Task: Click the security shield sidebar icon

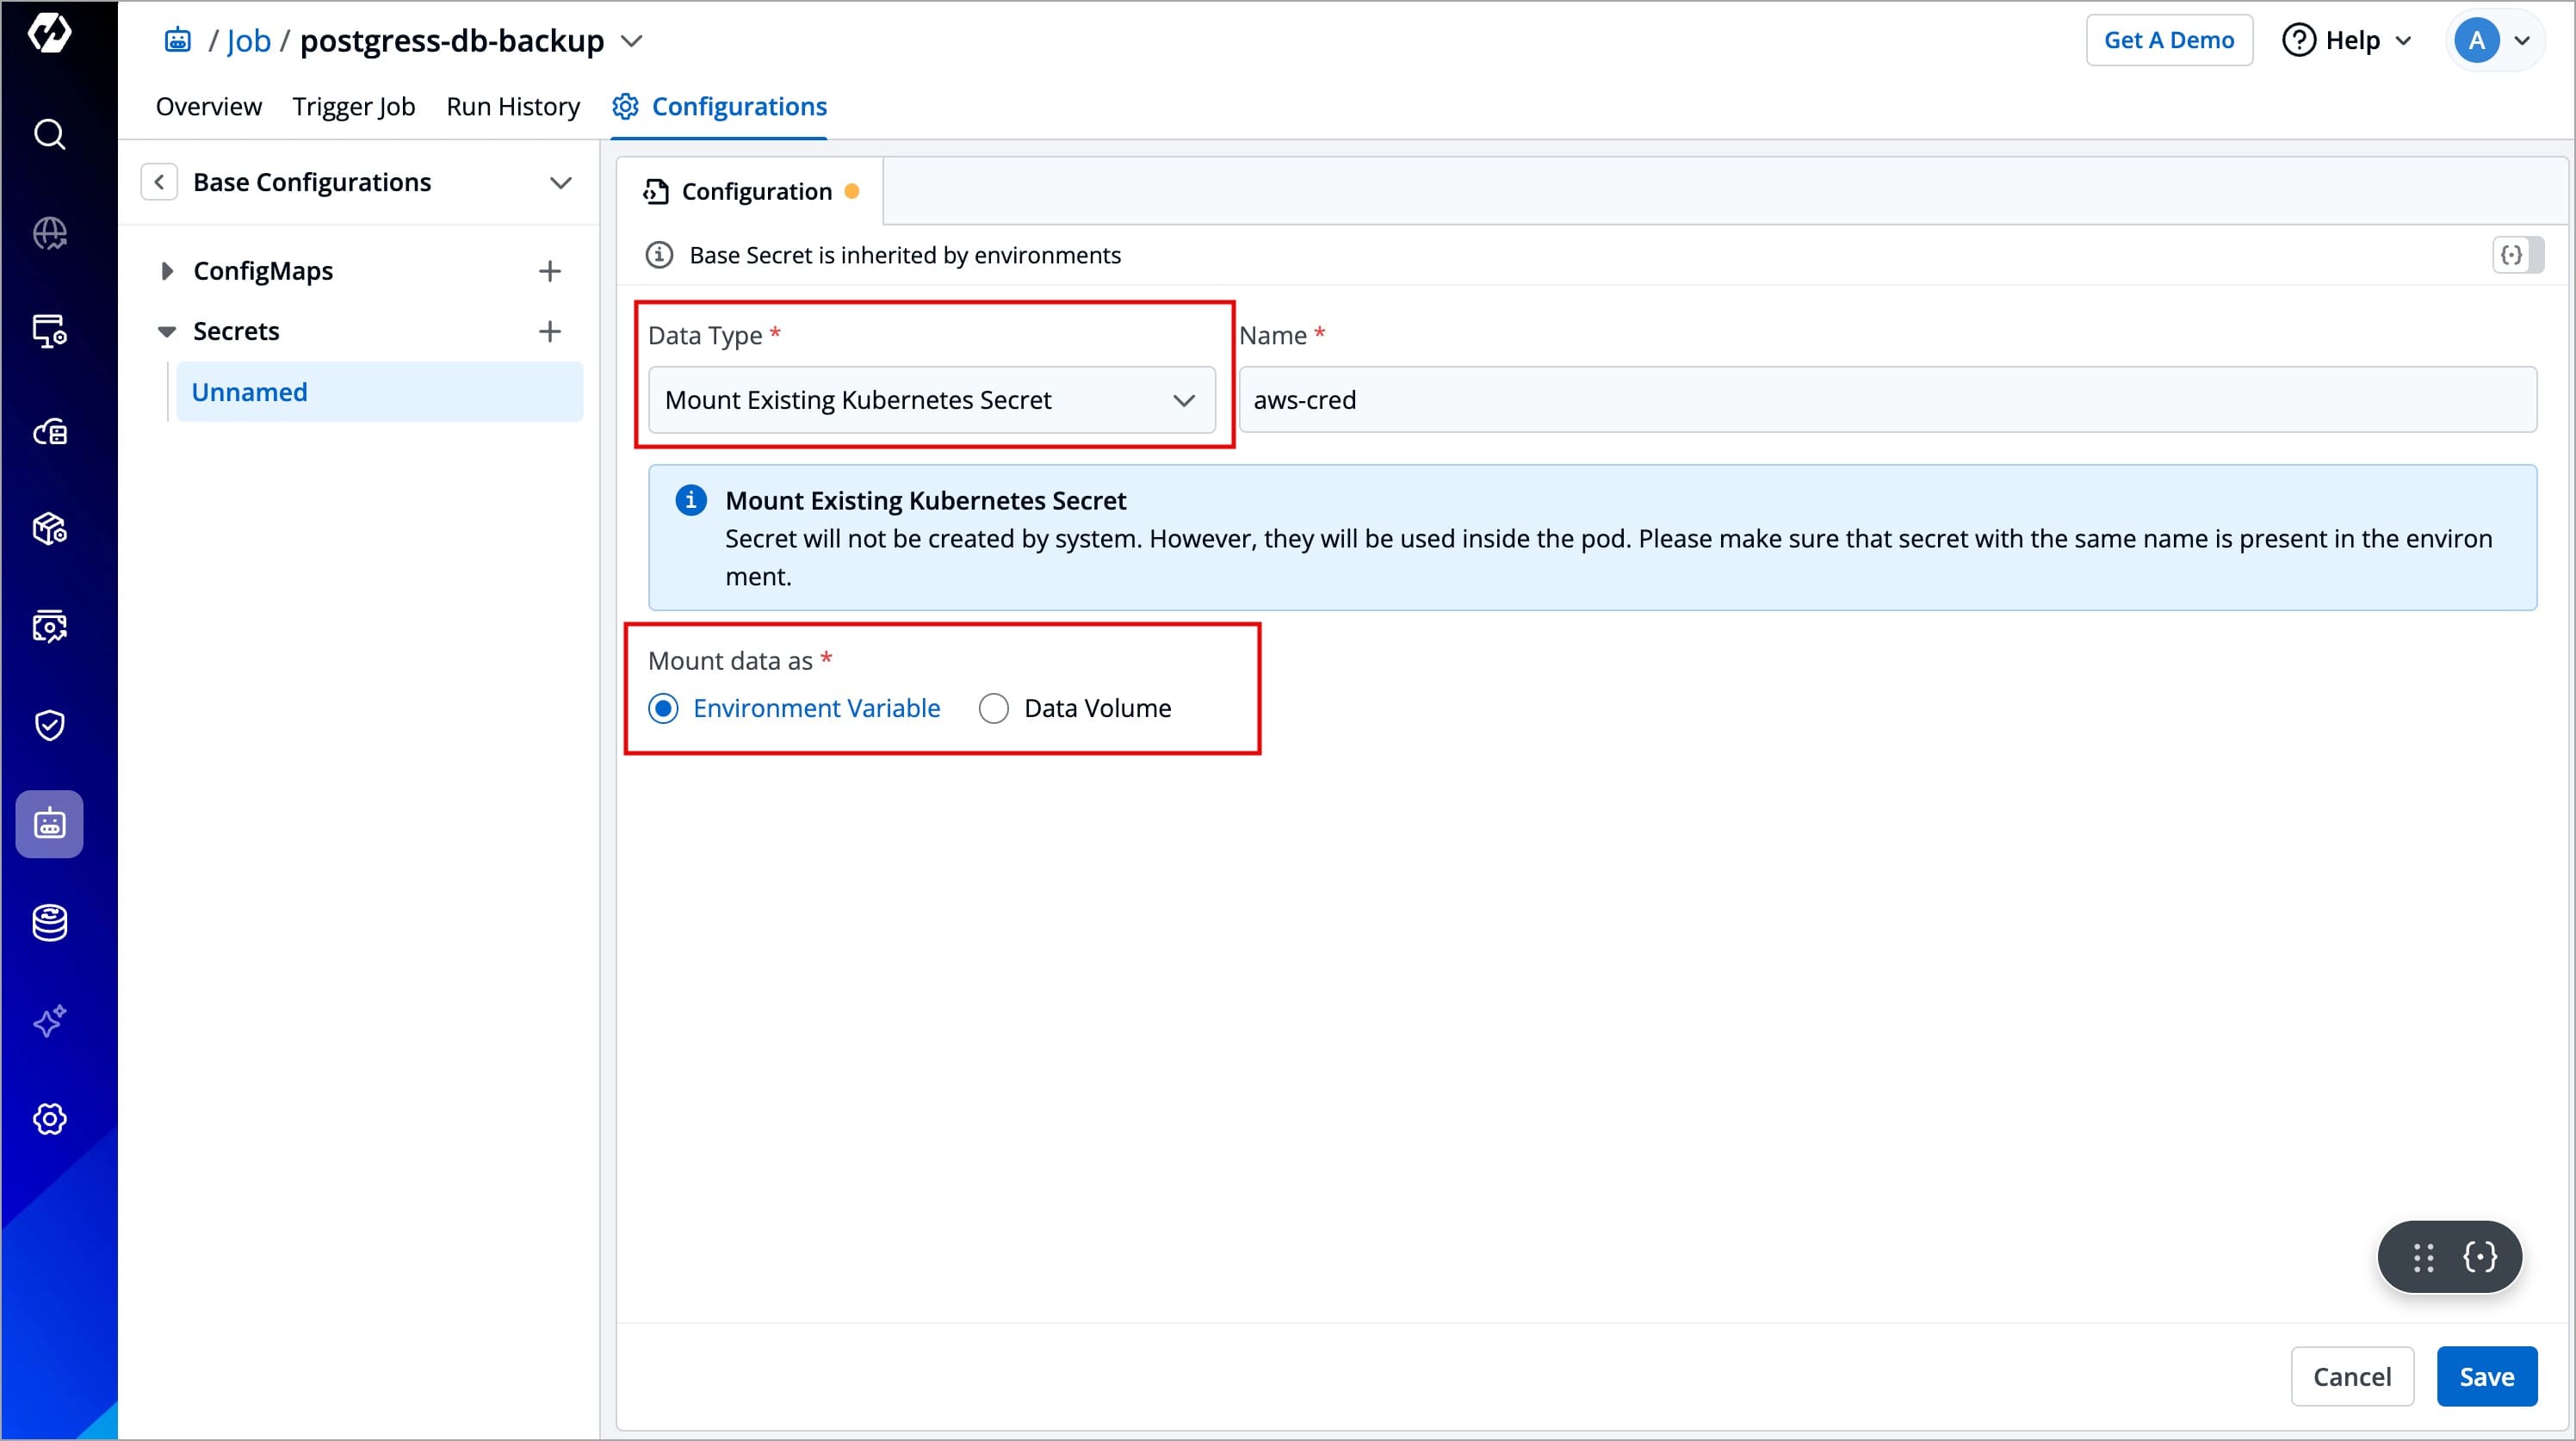Action: point(49,725)
